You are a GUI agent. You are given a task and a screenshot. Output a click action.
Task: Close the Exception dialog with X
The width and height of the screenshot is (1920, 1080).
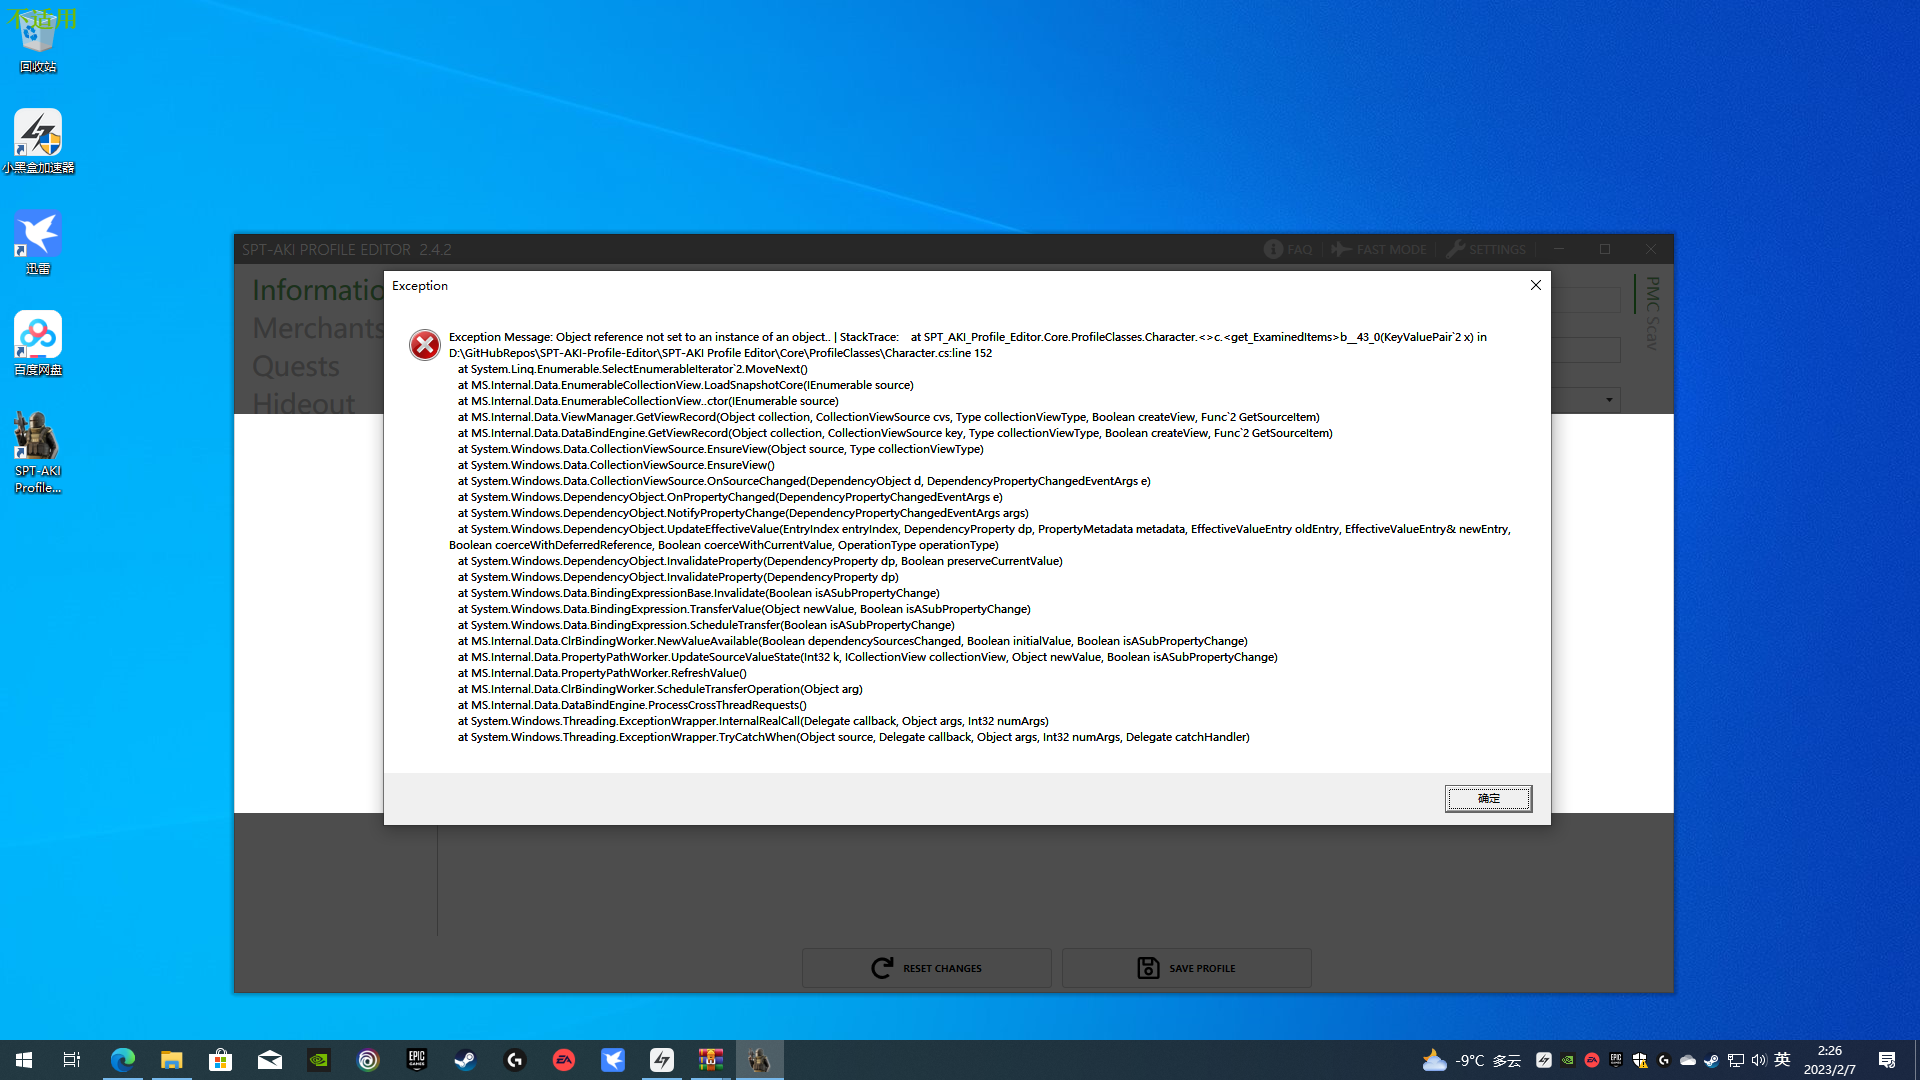[1535, 286]
